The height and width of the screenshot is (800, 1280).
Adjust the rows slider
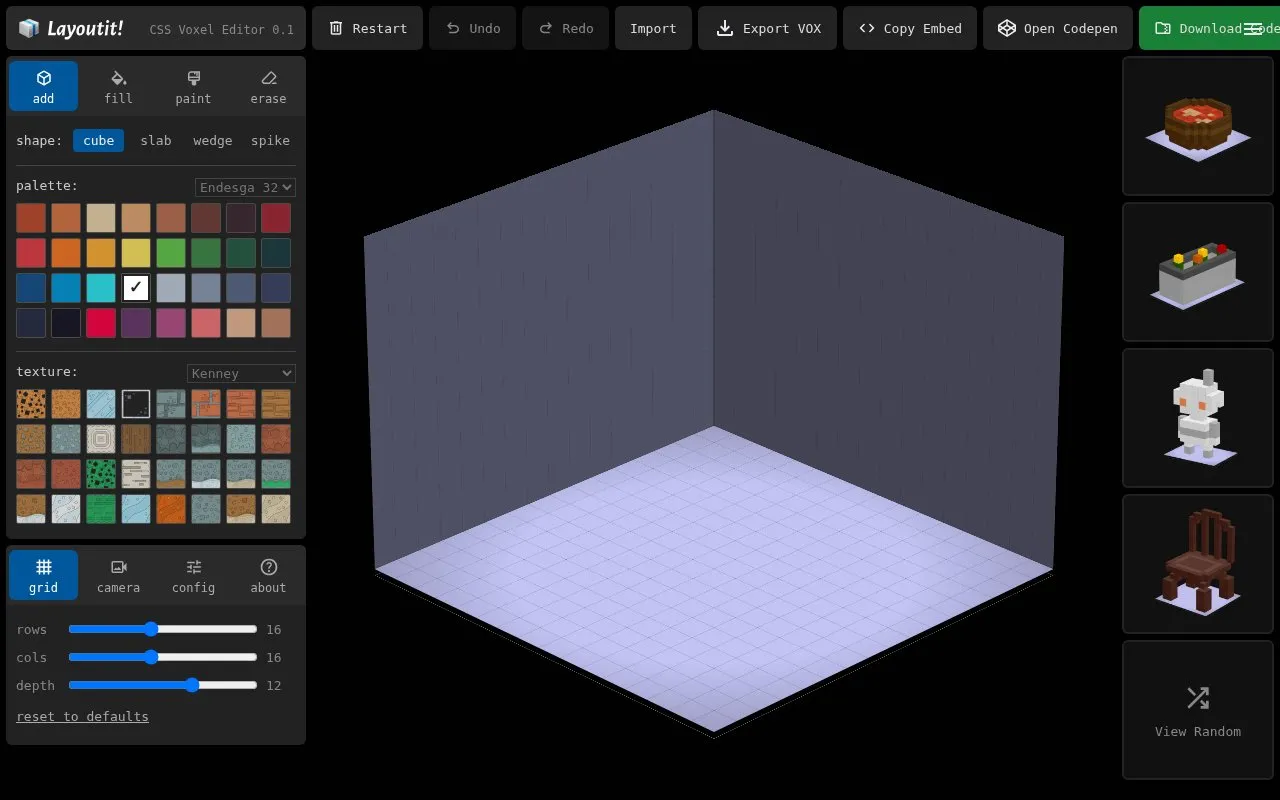tap(163, 629)
